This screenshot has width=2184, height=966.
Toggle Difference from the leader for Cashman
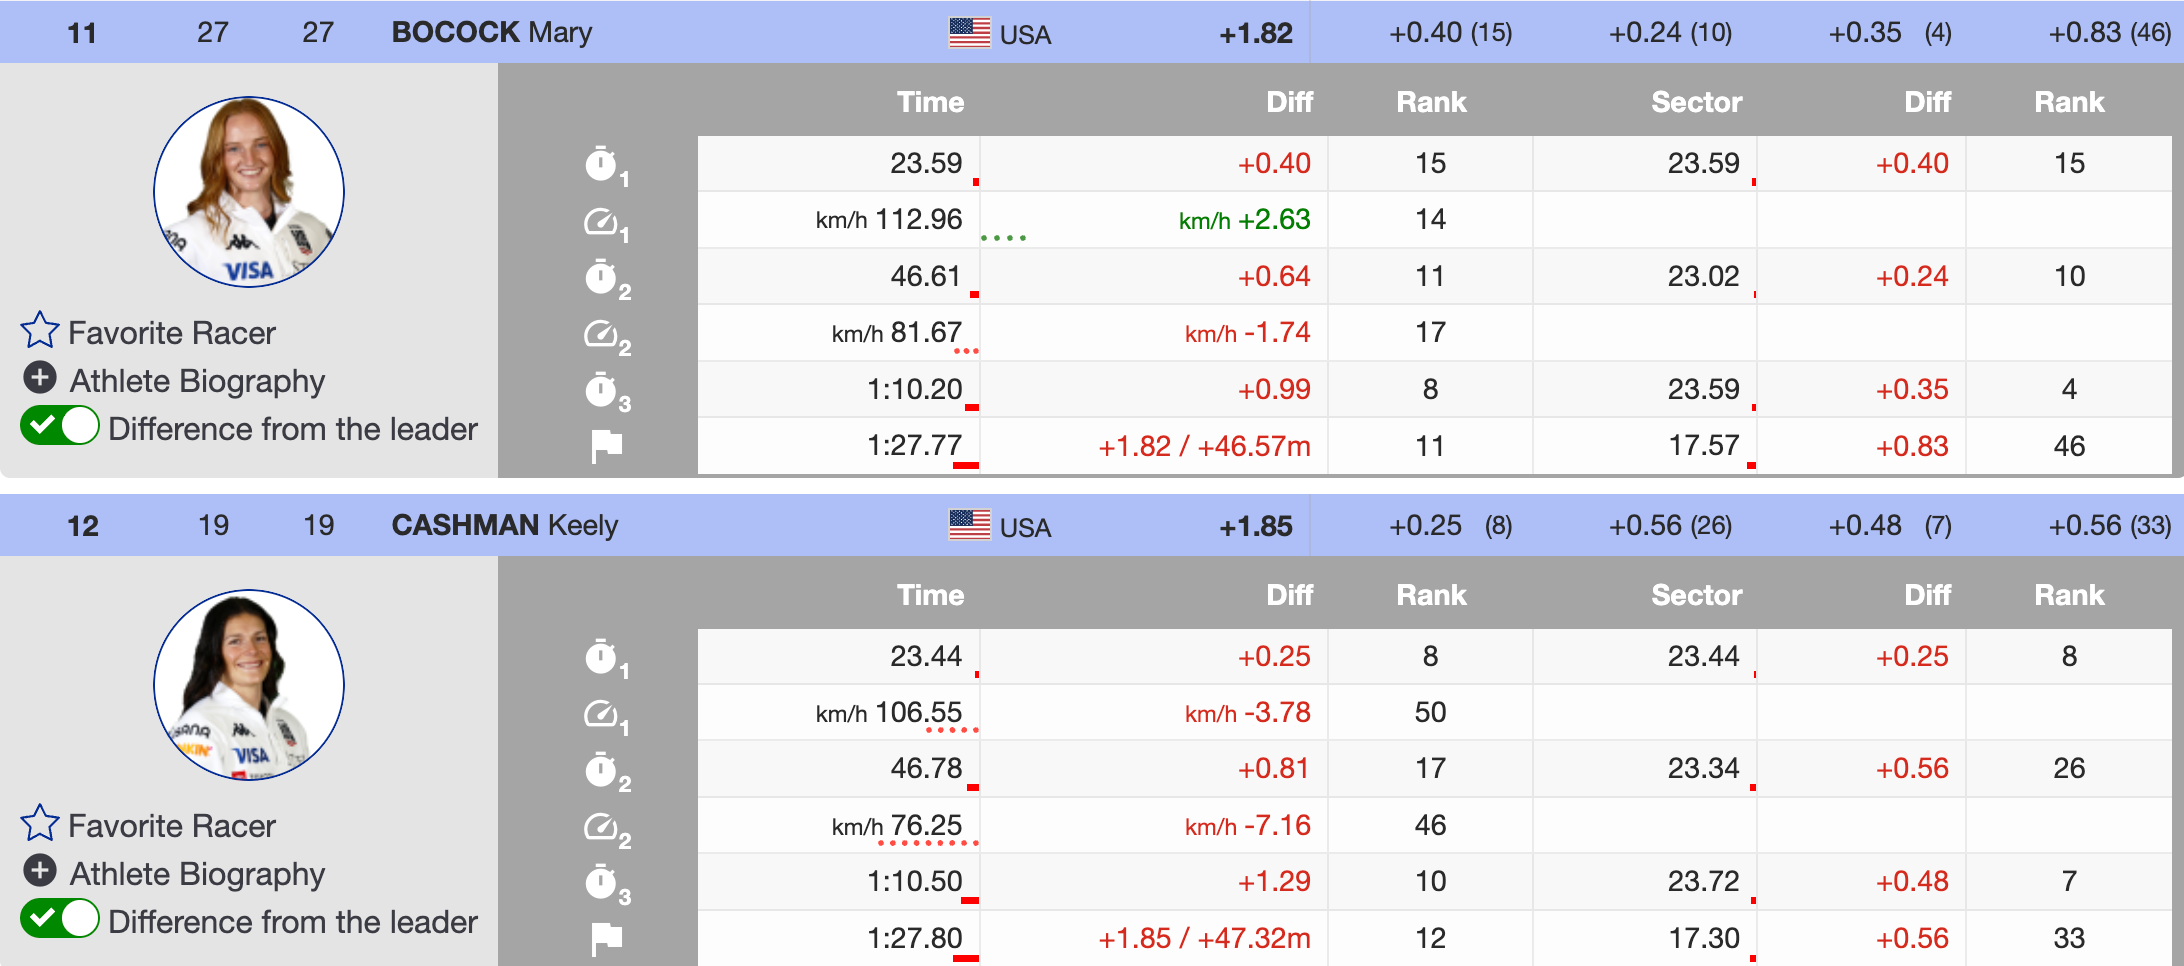pyautogui.click(x=60, y=919)
